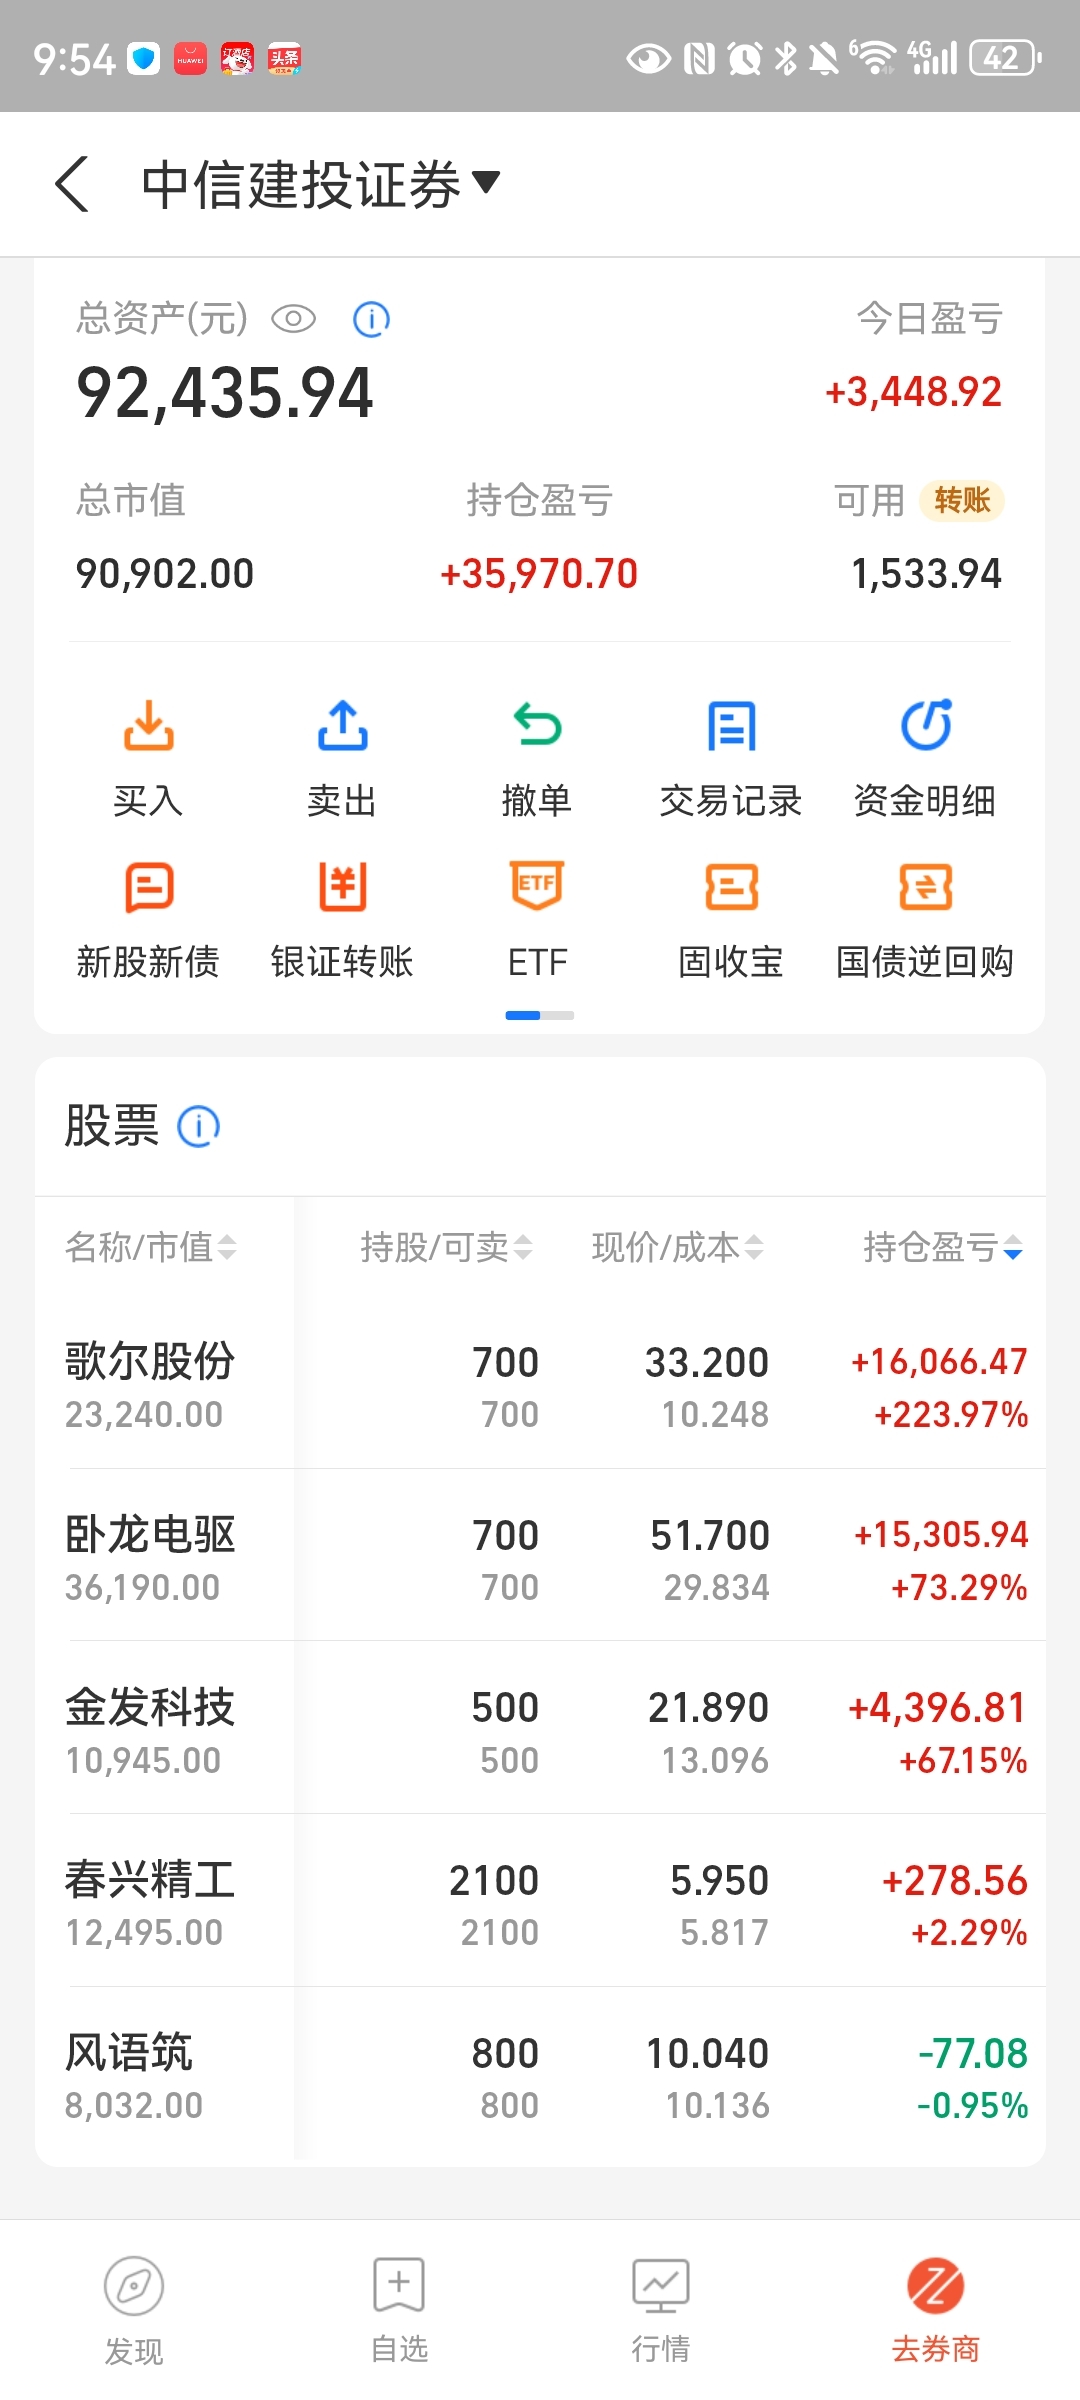Tap holding P&L value +35,970.70

click(539, 573)
